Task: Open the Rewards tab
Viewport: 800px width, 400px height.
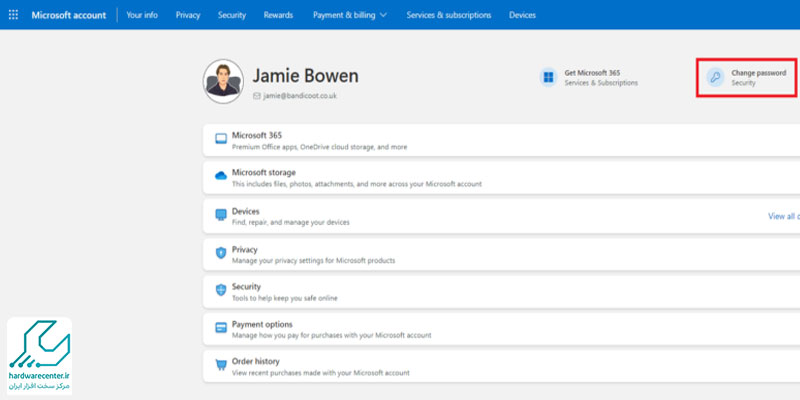Action: coord(278,15)
